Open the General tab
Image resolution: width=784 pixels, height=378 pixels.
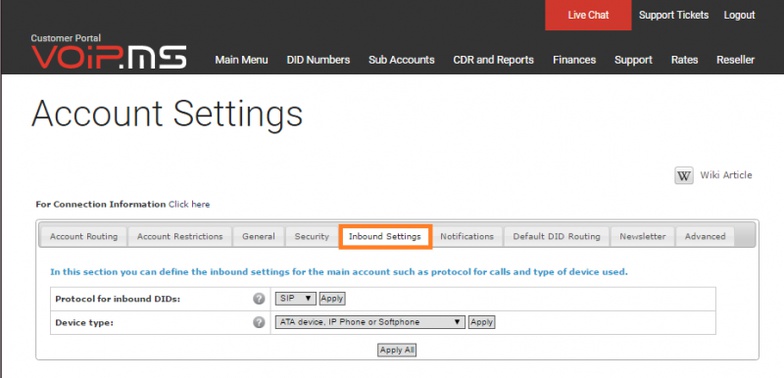(258, 236)
